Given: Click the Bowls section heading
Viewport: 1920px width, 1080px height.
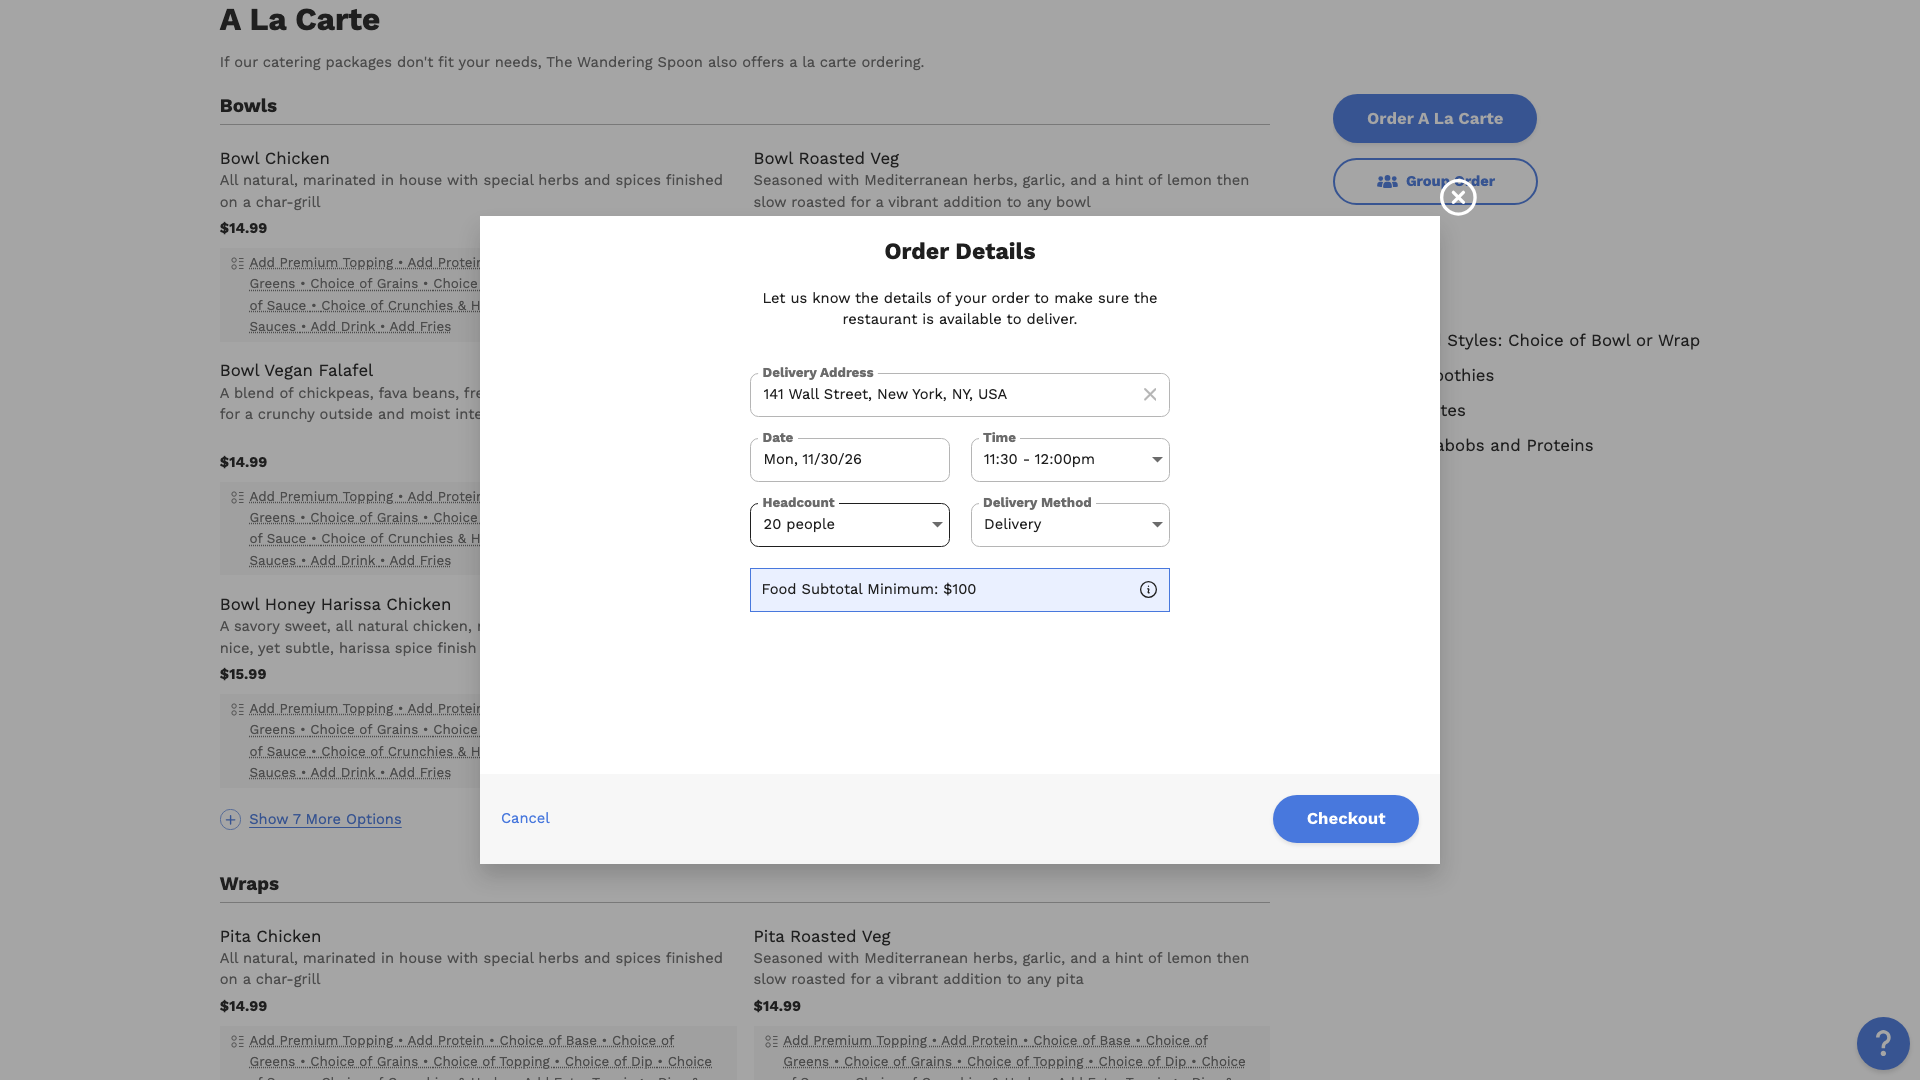Looking at the screenshot, I should click(x=248, y=106).
